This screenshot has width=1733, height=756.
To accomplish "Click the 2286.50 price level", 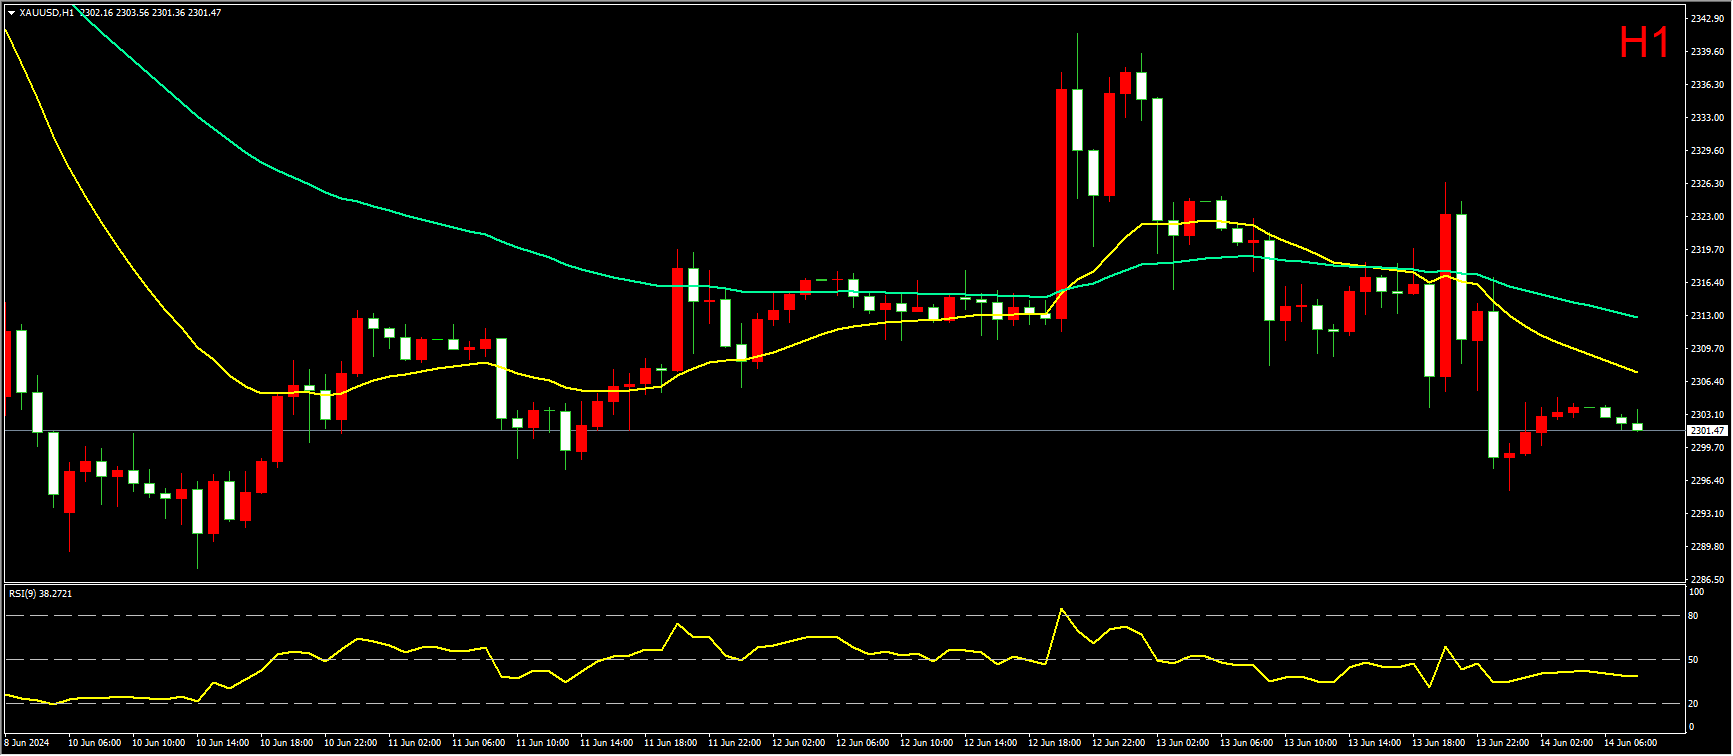I will click(1706, 580).
